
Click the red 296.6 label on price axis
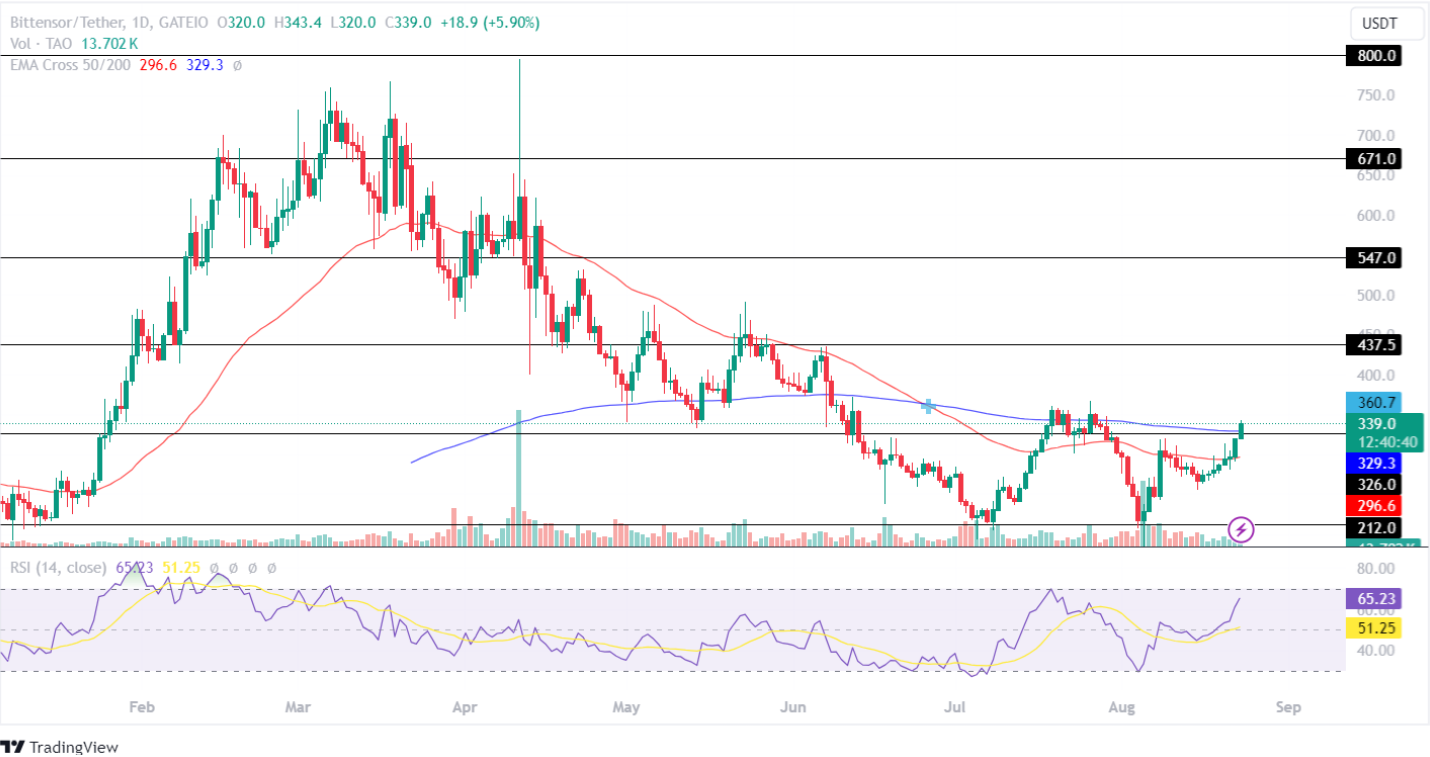click(1373, 505)
